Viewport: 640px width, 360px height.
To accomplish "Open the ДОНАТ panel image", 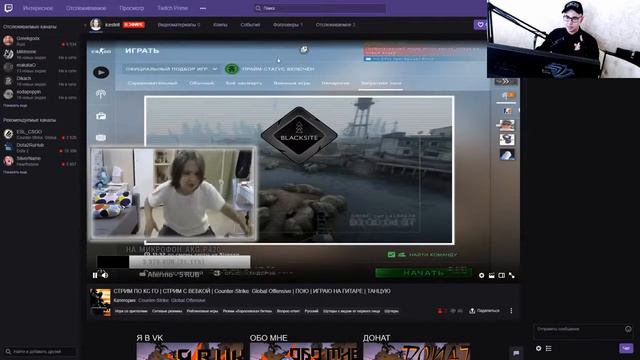I will tap(417, 351).
